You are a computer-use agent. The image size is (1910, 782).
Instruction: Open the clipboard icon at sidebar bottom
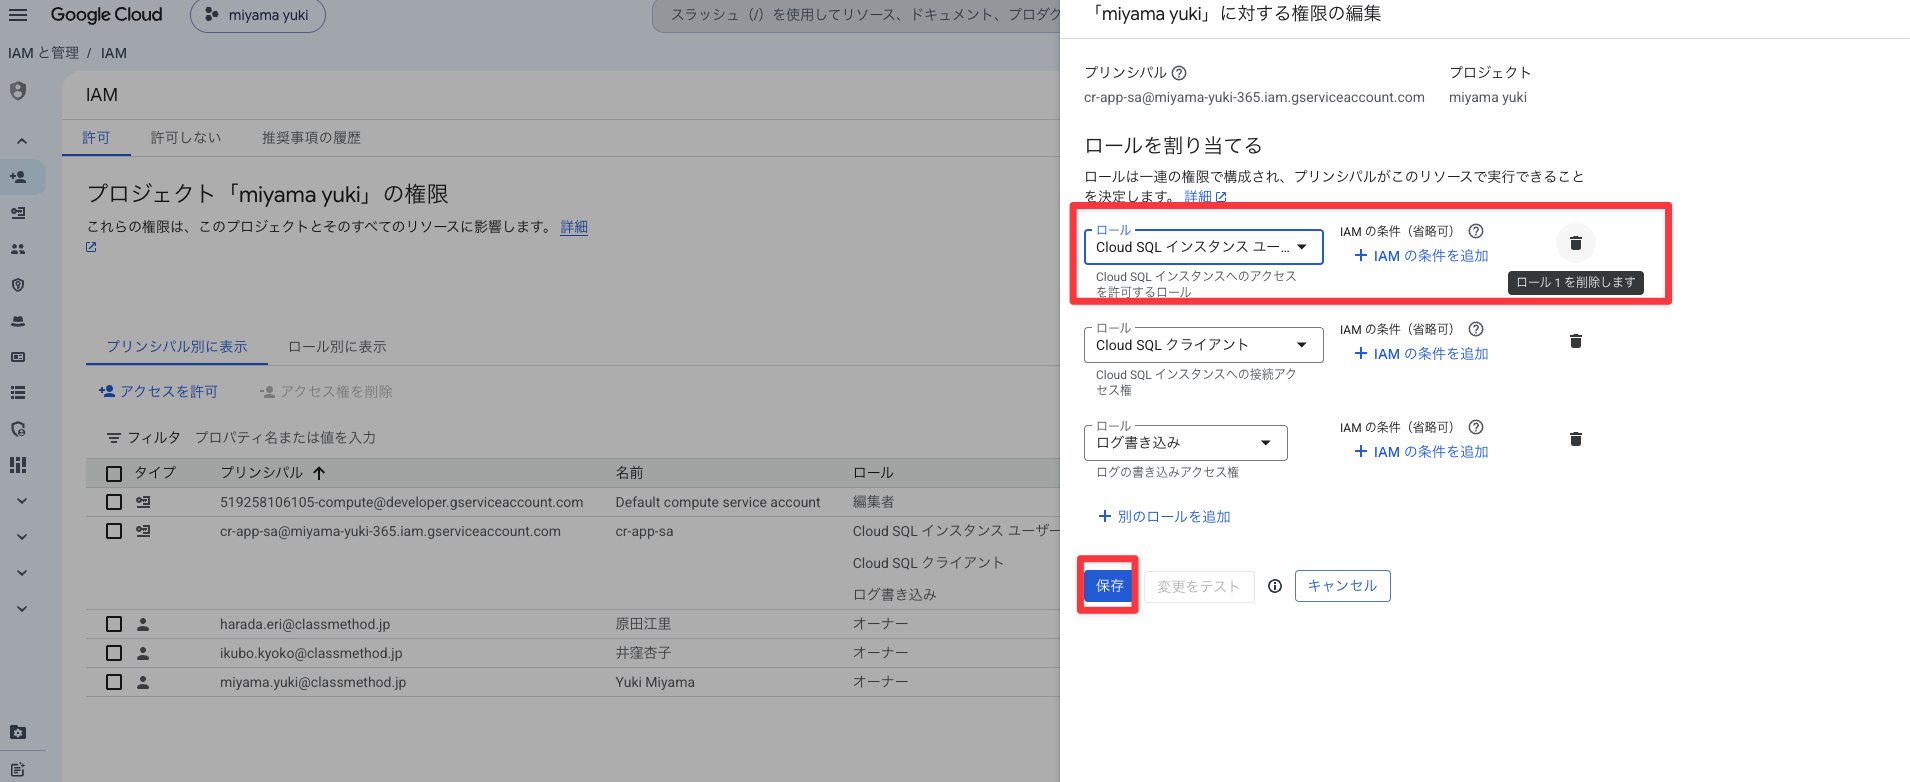tap(18, 769)
